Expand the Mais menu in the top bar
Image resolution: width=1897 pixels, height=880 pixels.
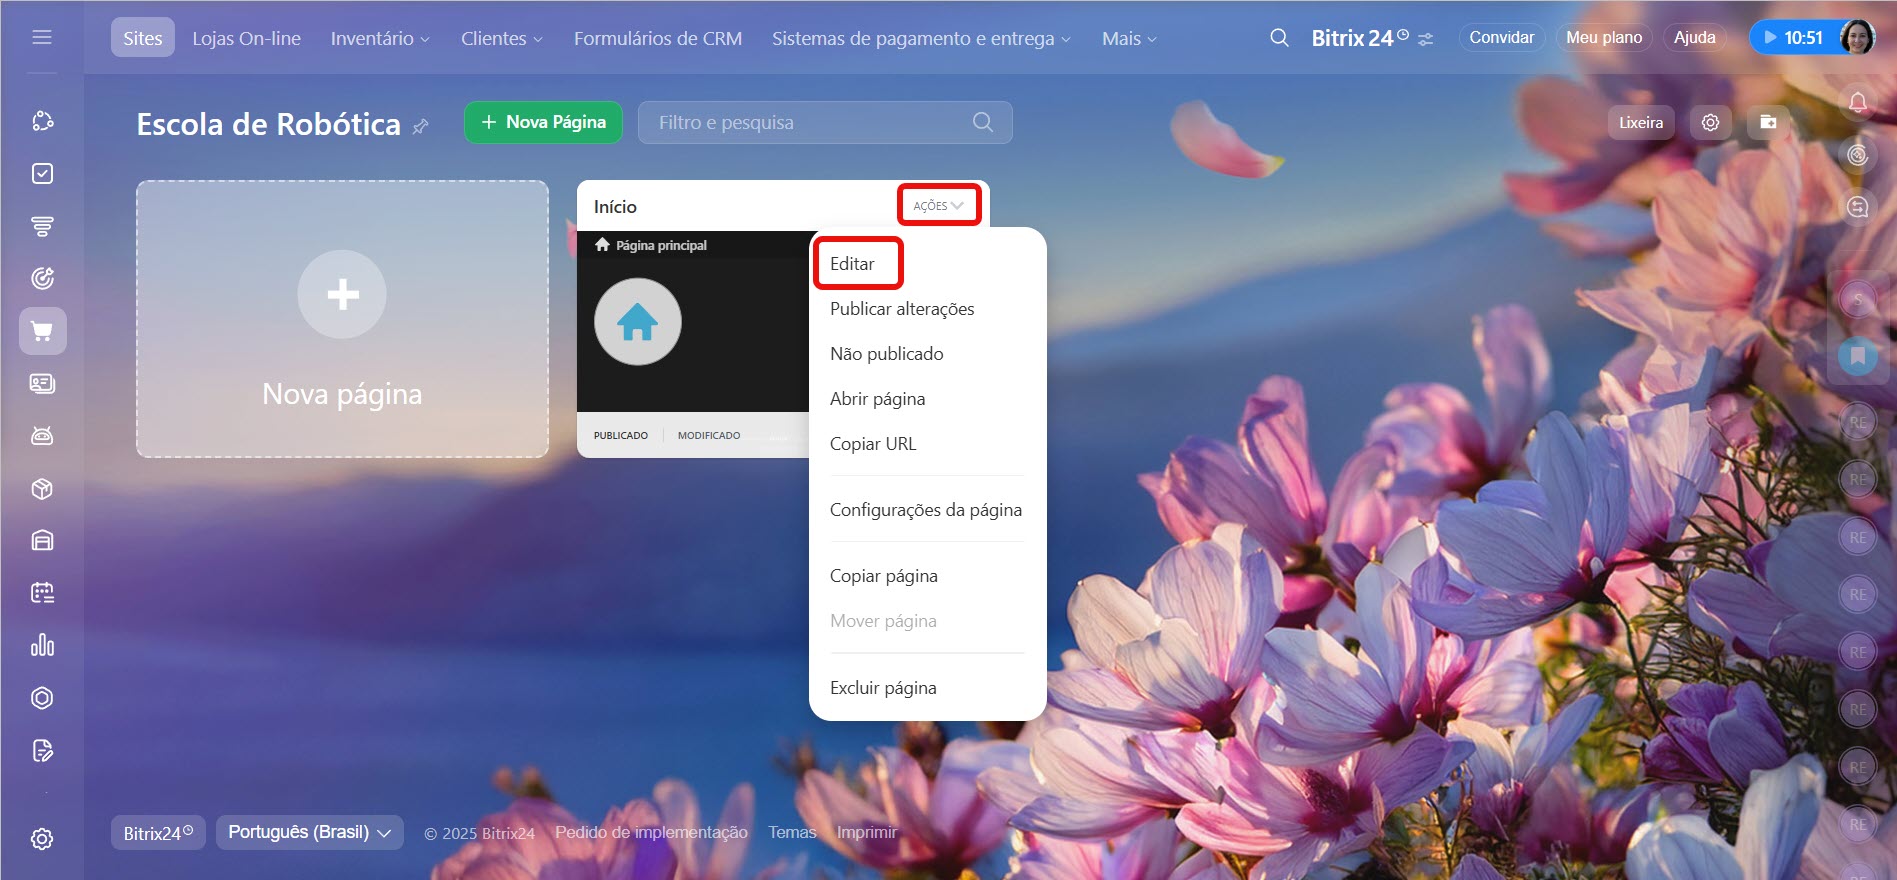(x=1129, y=38)
